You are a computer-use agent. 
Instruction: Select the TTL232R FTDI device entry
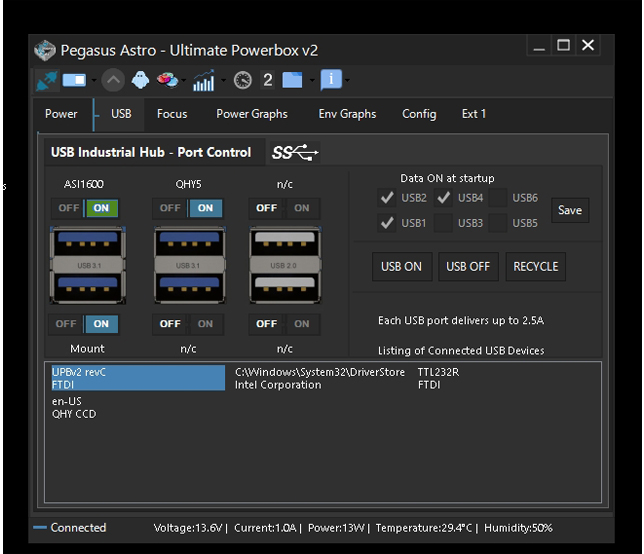point(438,378)
